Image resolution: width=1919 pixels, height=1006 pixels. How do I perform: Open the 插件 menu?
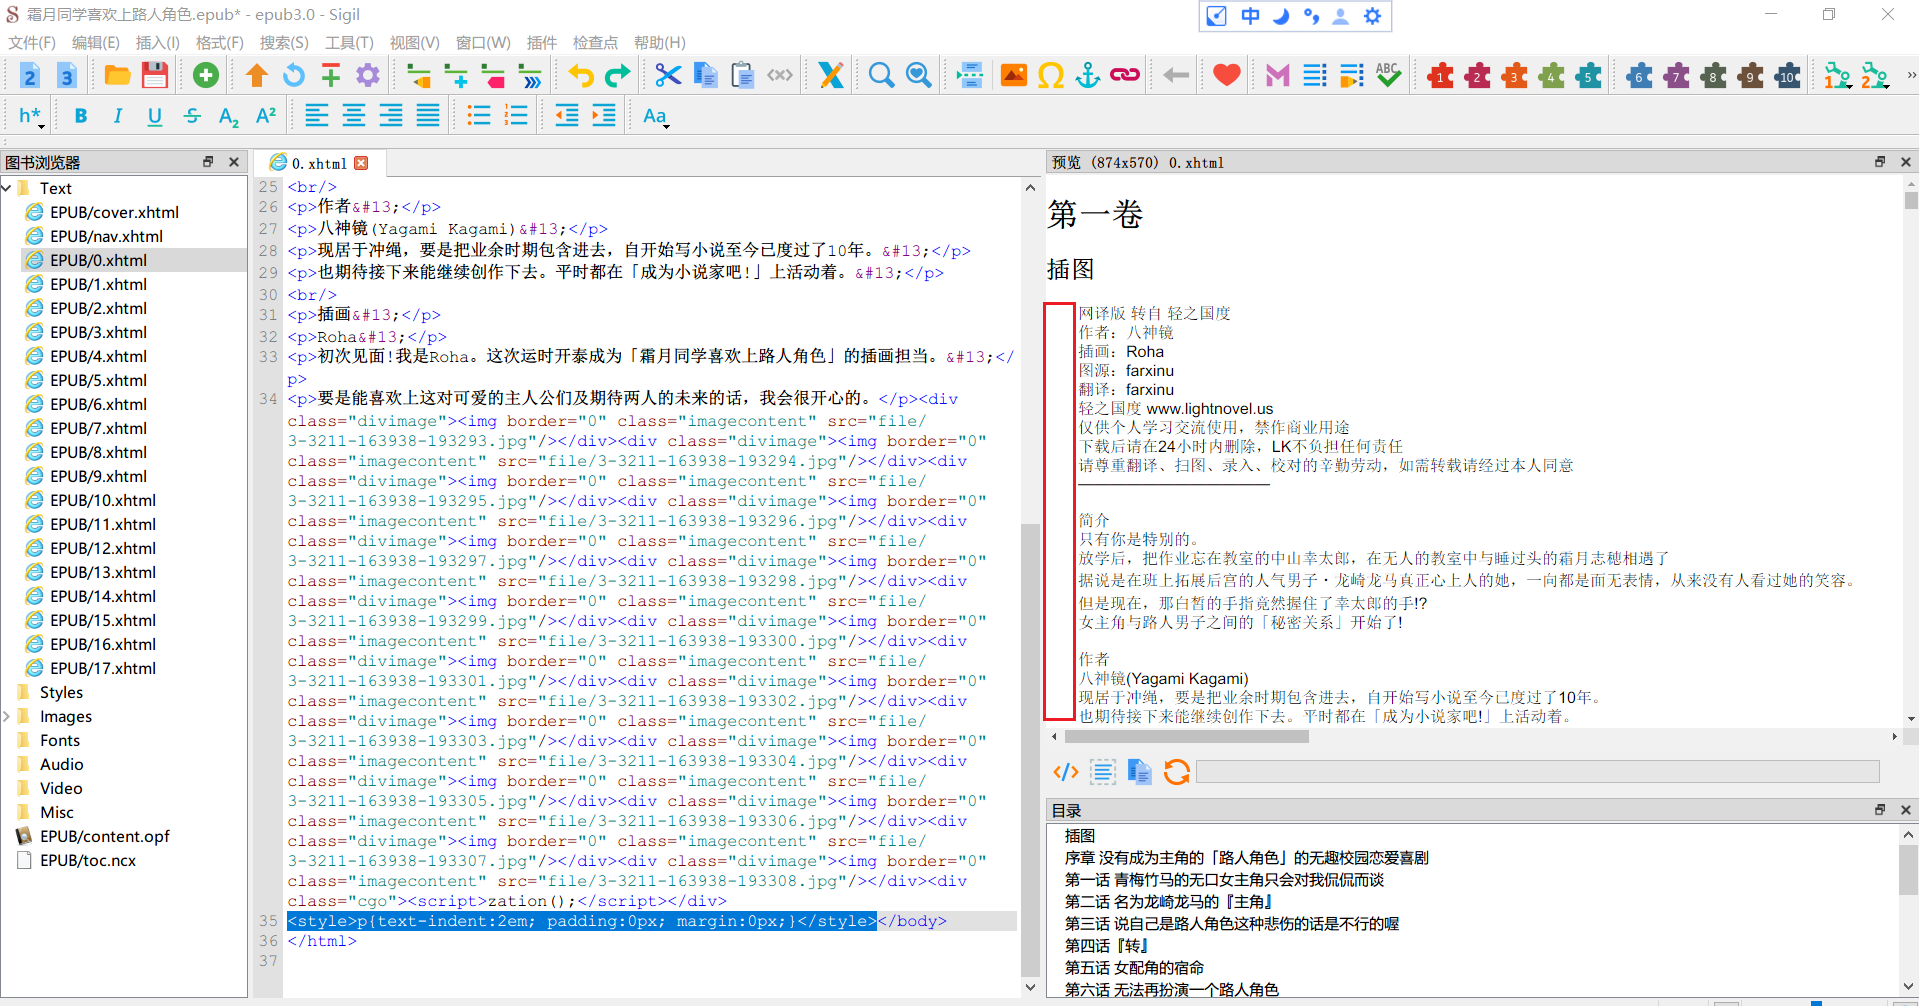click(542, 42)
